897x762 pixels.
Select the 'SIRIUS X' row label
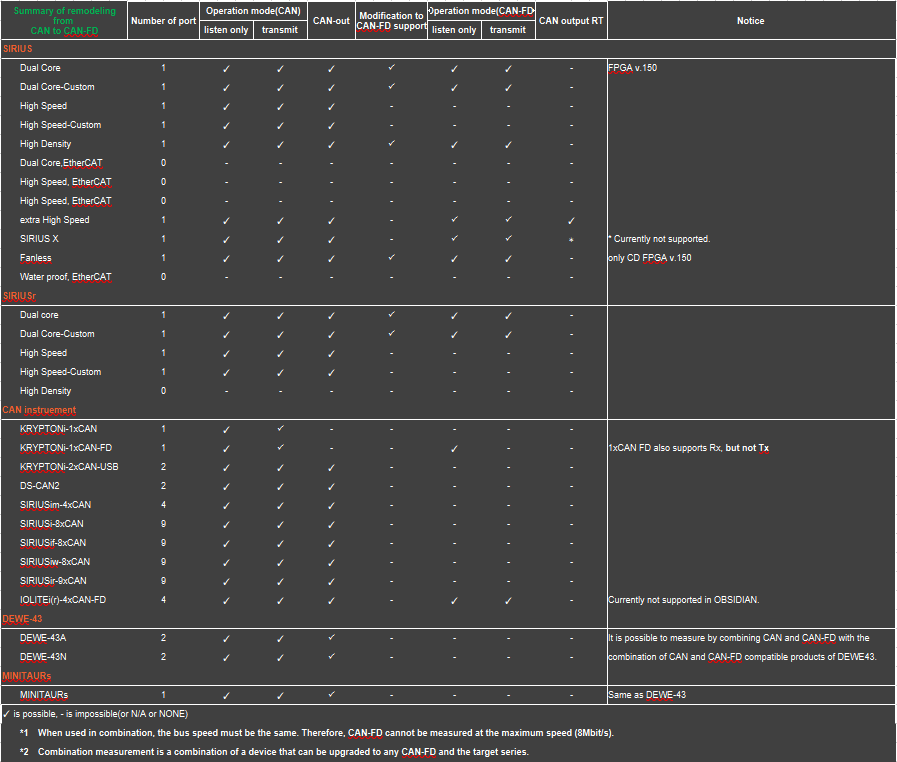pyautogui.click(x=39, y=239)
